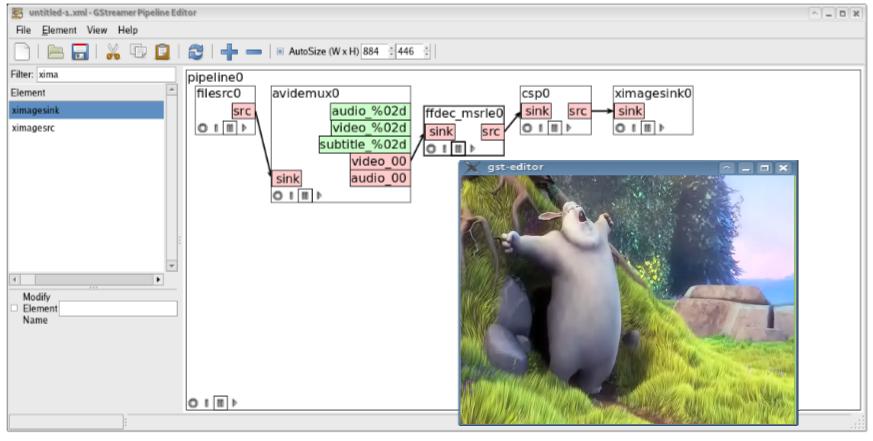The height and width of the screenshot is (441, 873).
Task: Set filesrc0 to paused state
Action: click(229, 128)
